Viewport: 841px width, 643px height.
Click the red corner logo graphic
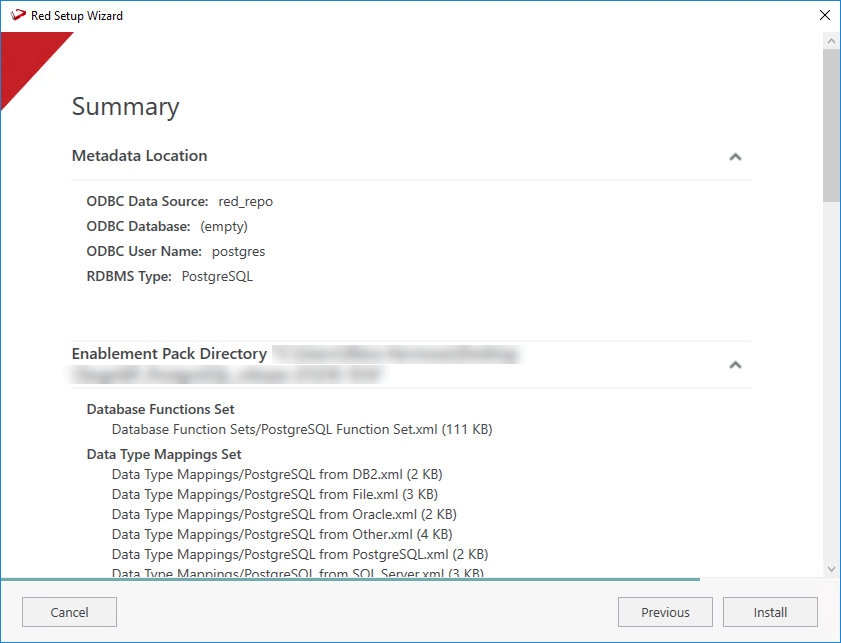25,60
